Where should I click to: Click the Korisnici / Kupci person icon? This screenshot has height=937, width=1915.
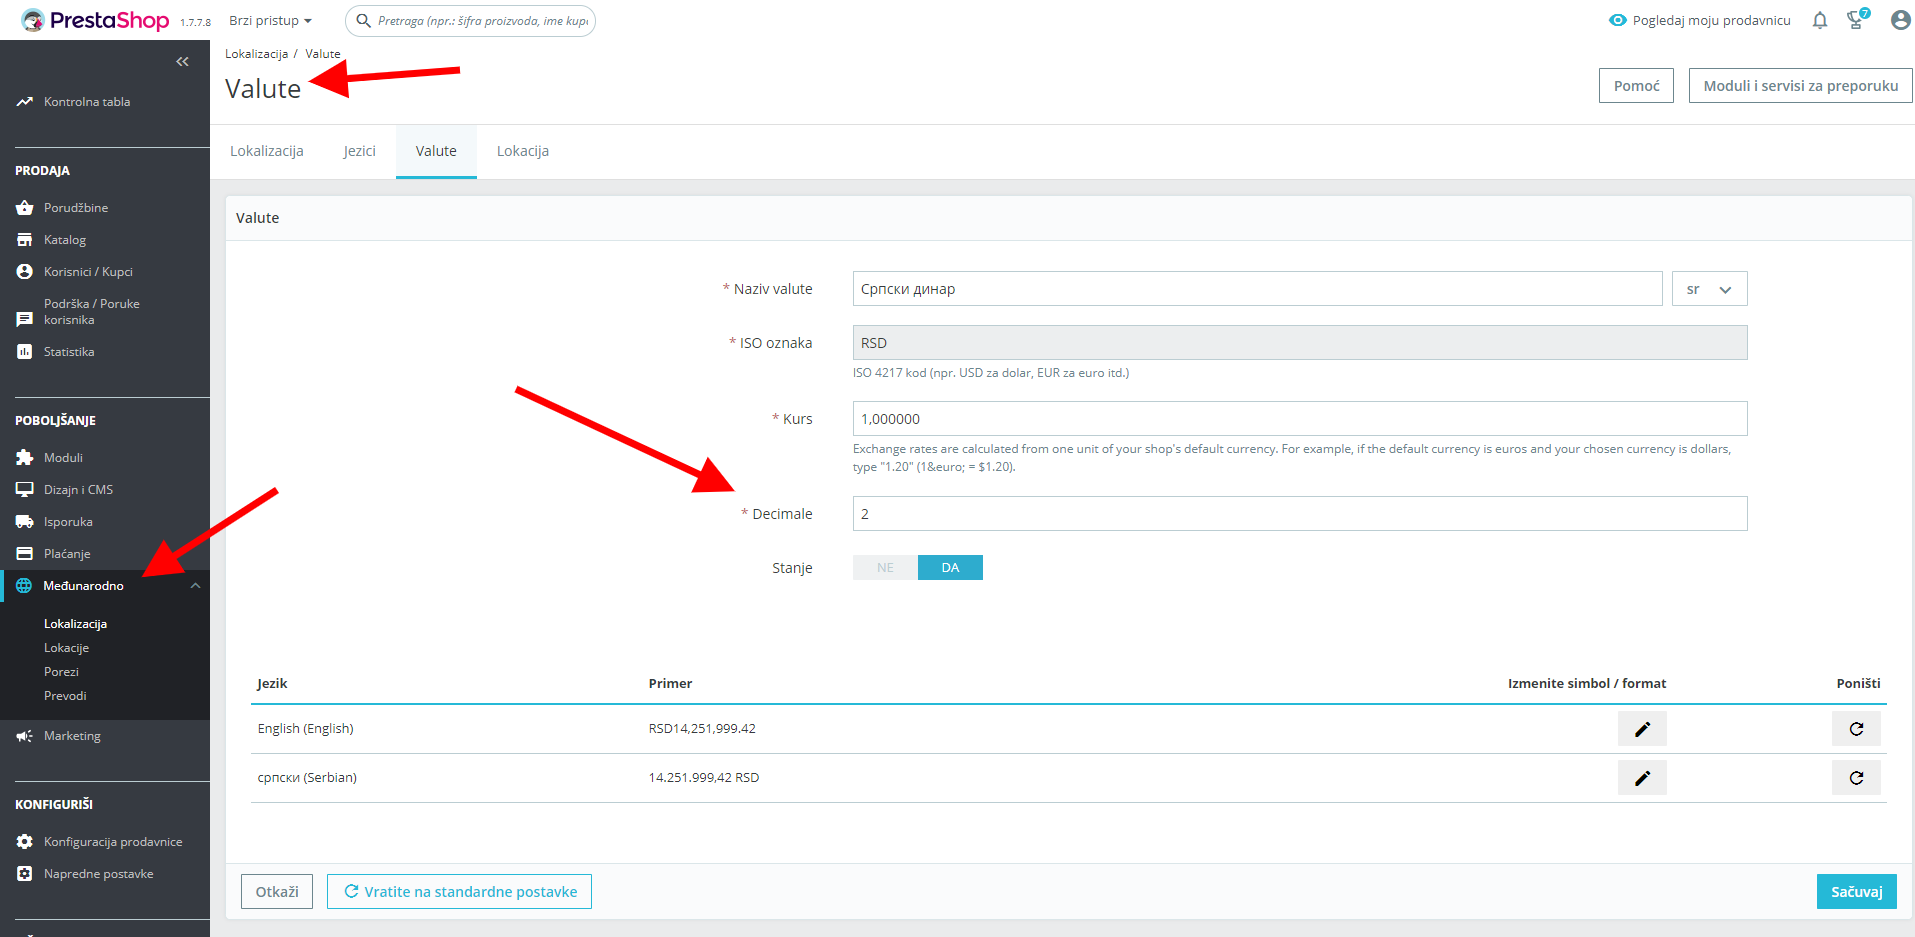tap(25, 272)
